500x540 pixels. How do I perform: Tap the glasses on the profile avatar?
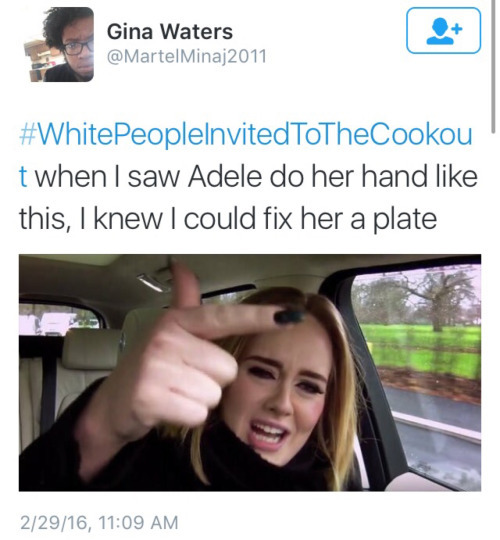(78, 47)
